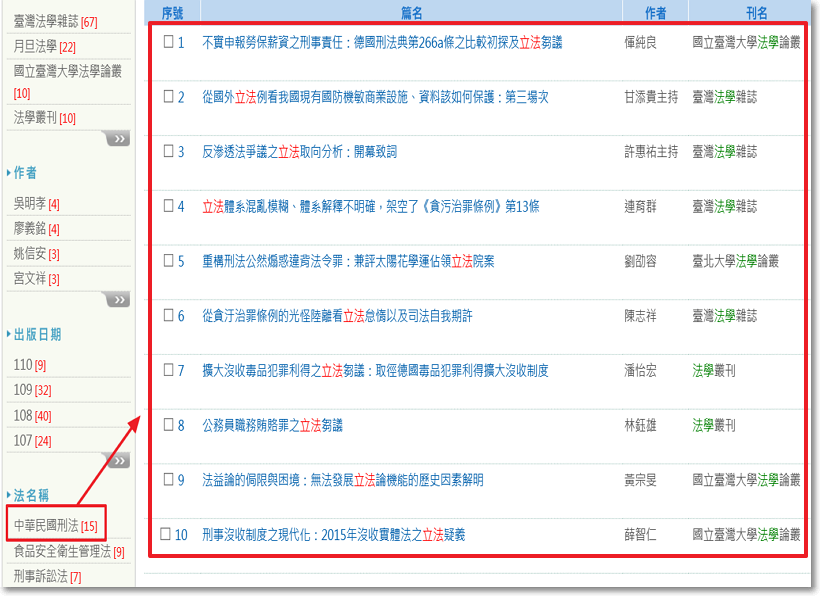Show more publication dates with the >> button
820x596 pixels.
pos(118,461)
